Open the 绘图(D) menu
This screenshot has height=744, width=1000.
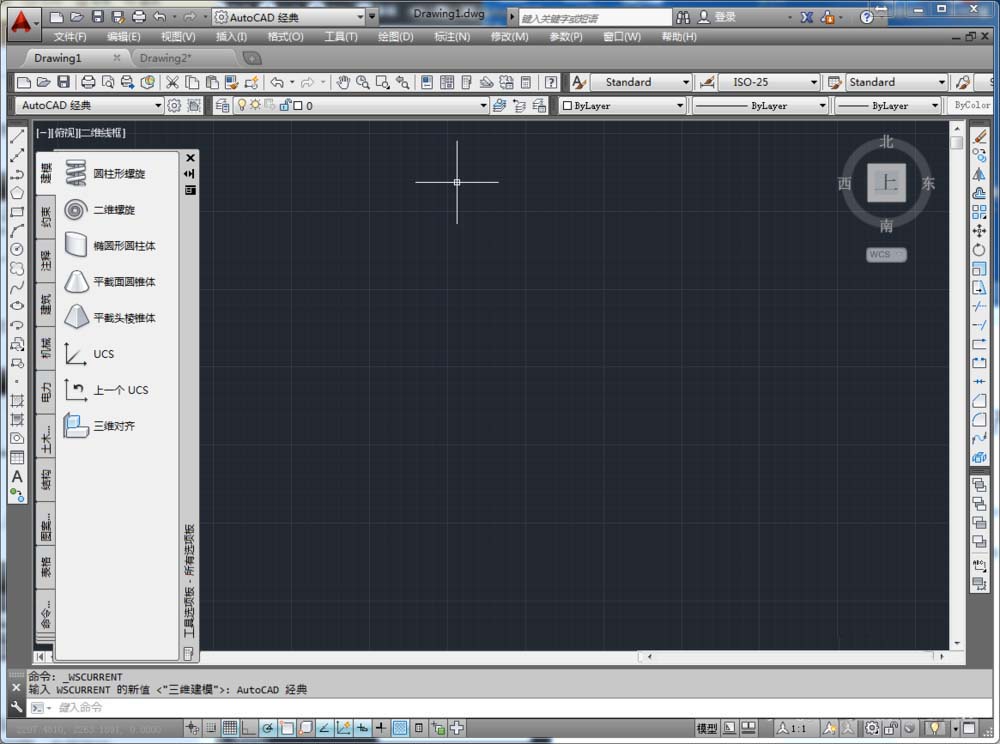tap(395, 37)
